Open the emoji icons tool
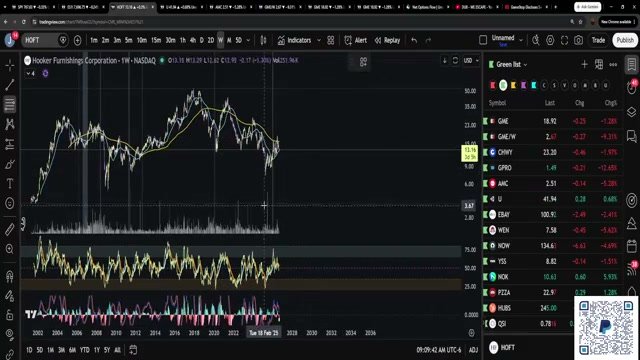 10,203
